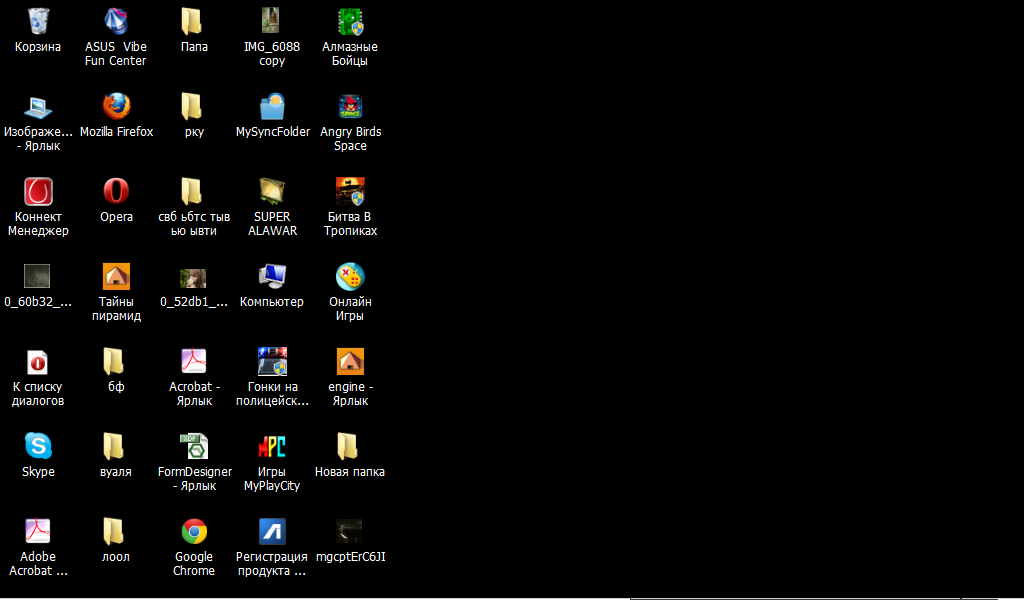Viewport: 1024px width, 600px height.
Task: Open the свб ьбтс тыв ью ывти folder
Action: (x=193, y=191)
